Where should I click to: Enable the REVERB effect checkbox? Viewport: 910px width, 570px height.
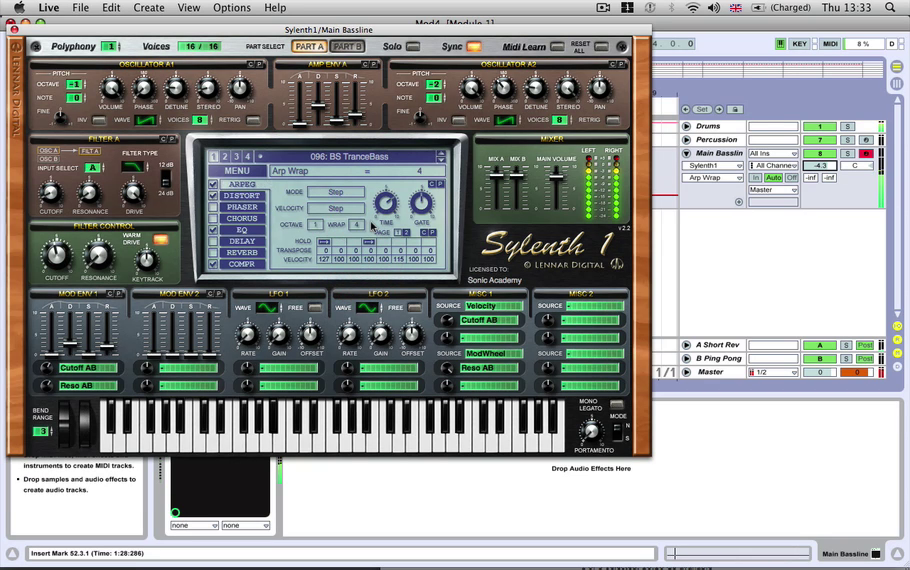point(213,252)
